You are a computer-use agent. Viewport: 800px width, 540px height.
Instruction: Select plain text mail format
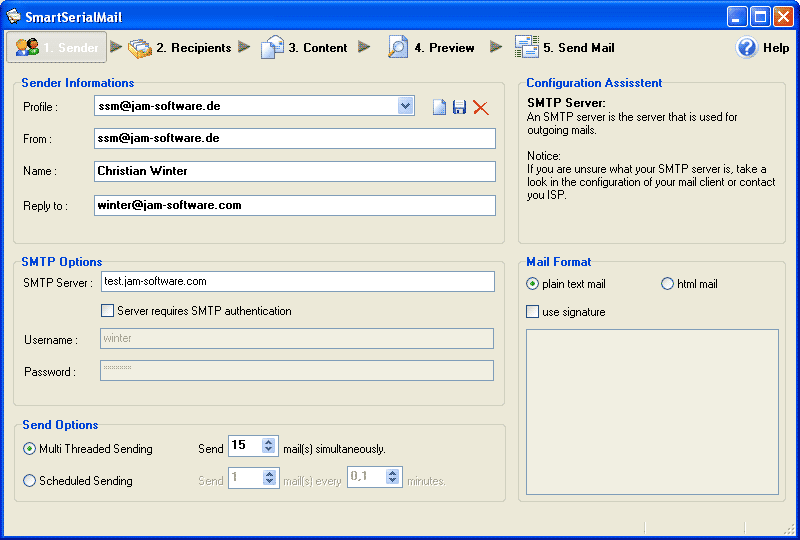tap(532, 284)
